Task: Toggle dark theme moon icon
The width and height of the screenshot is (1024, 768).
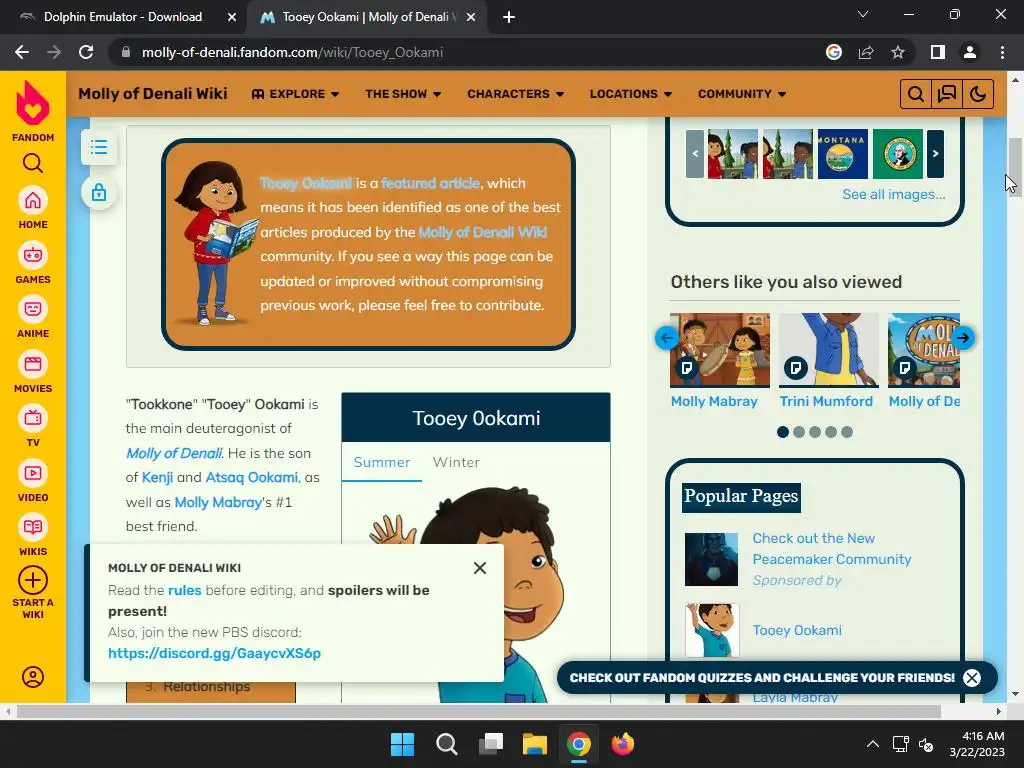Action: (x=978, y=94)
